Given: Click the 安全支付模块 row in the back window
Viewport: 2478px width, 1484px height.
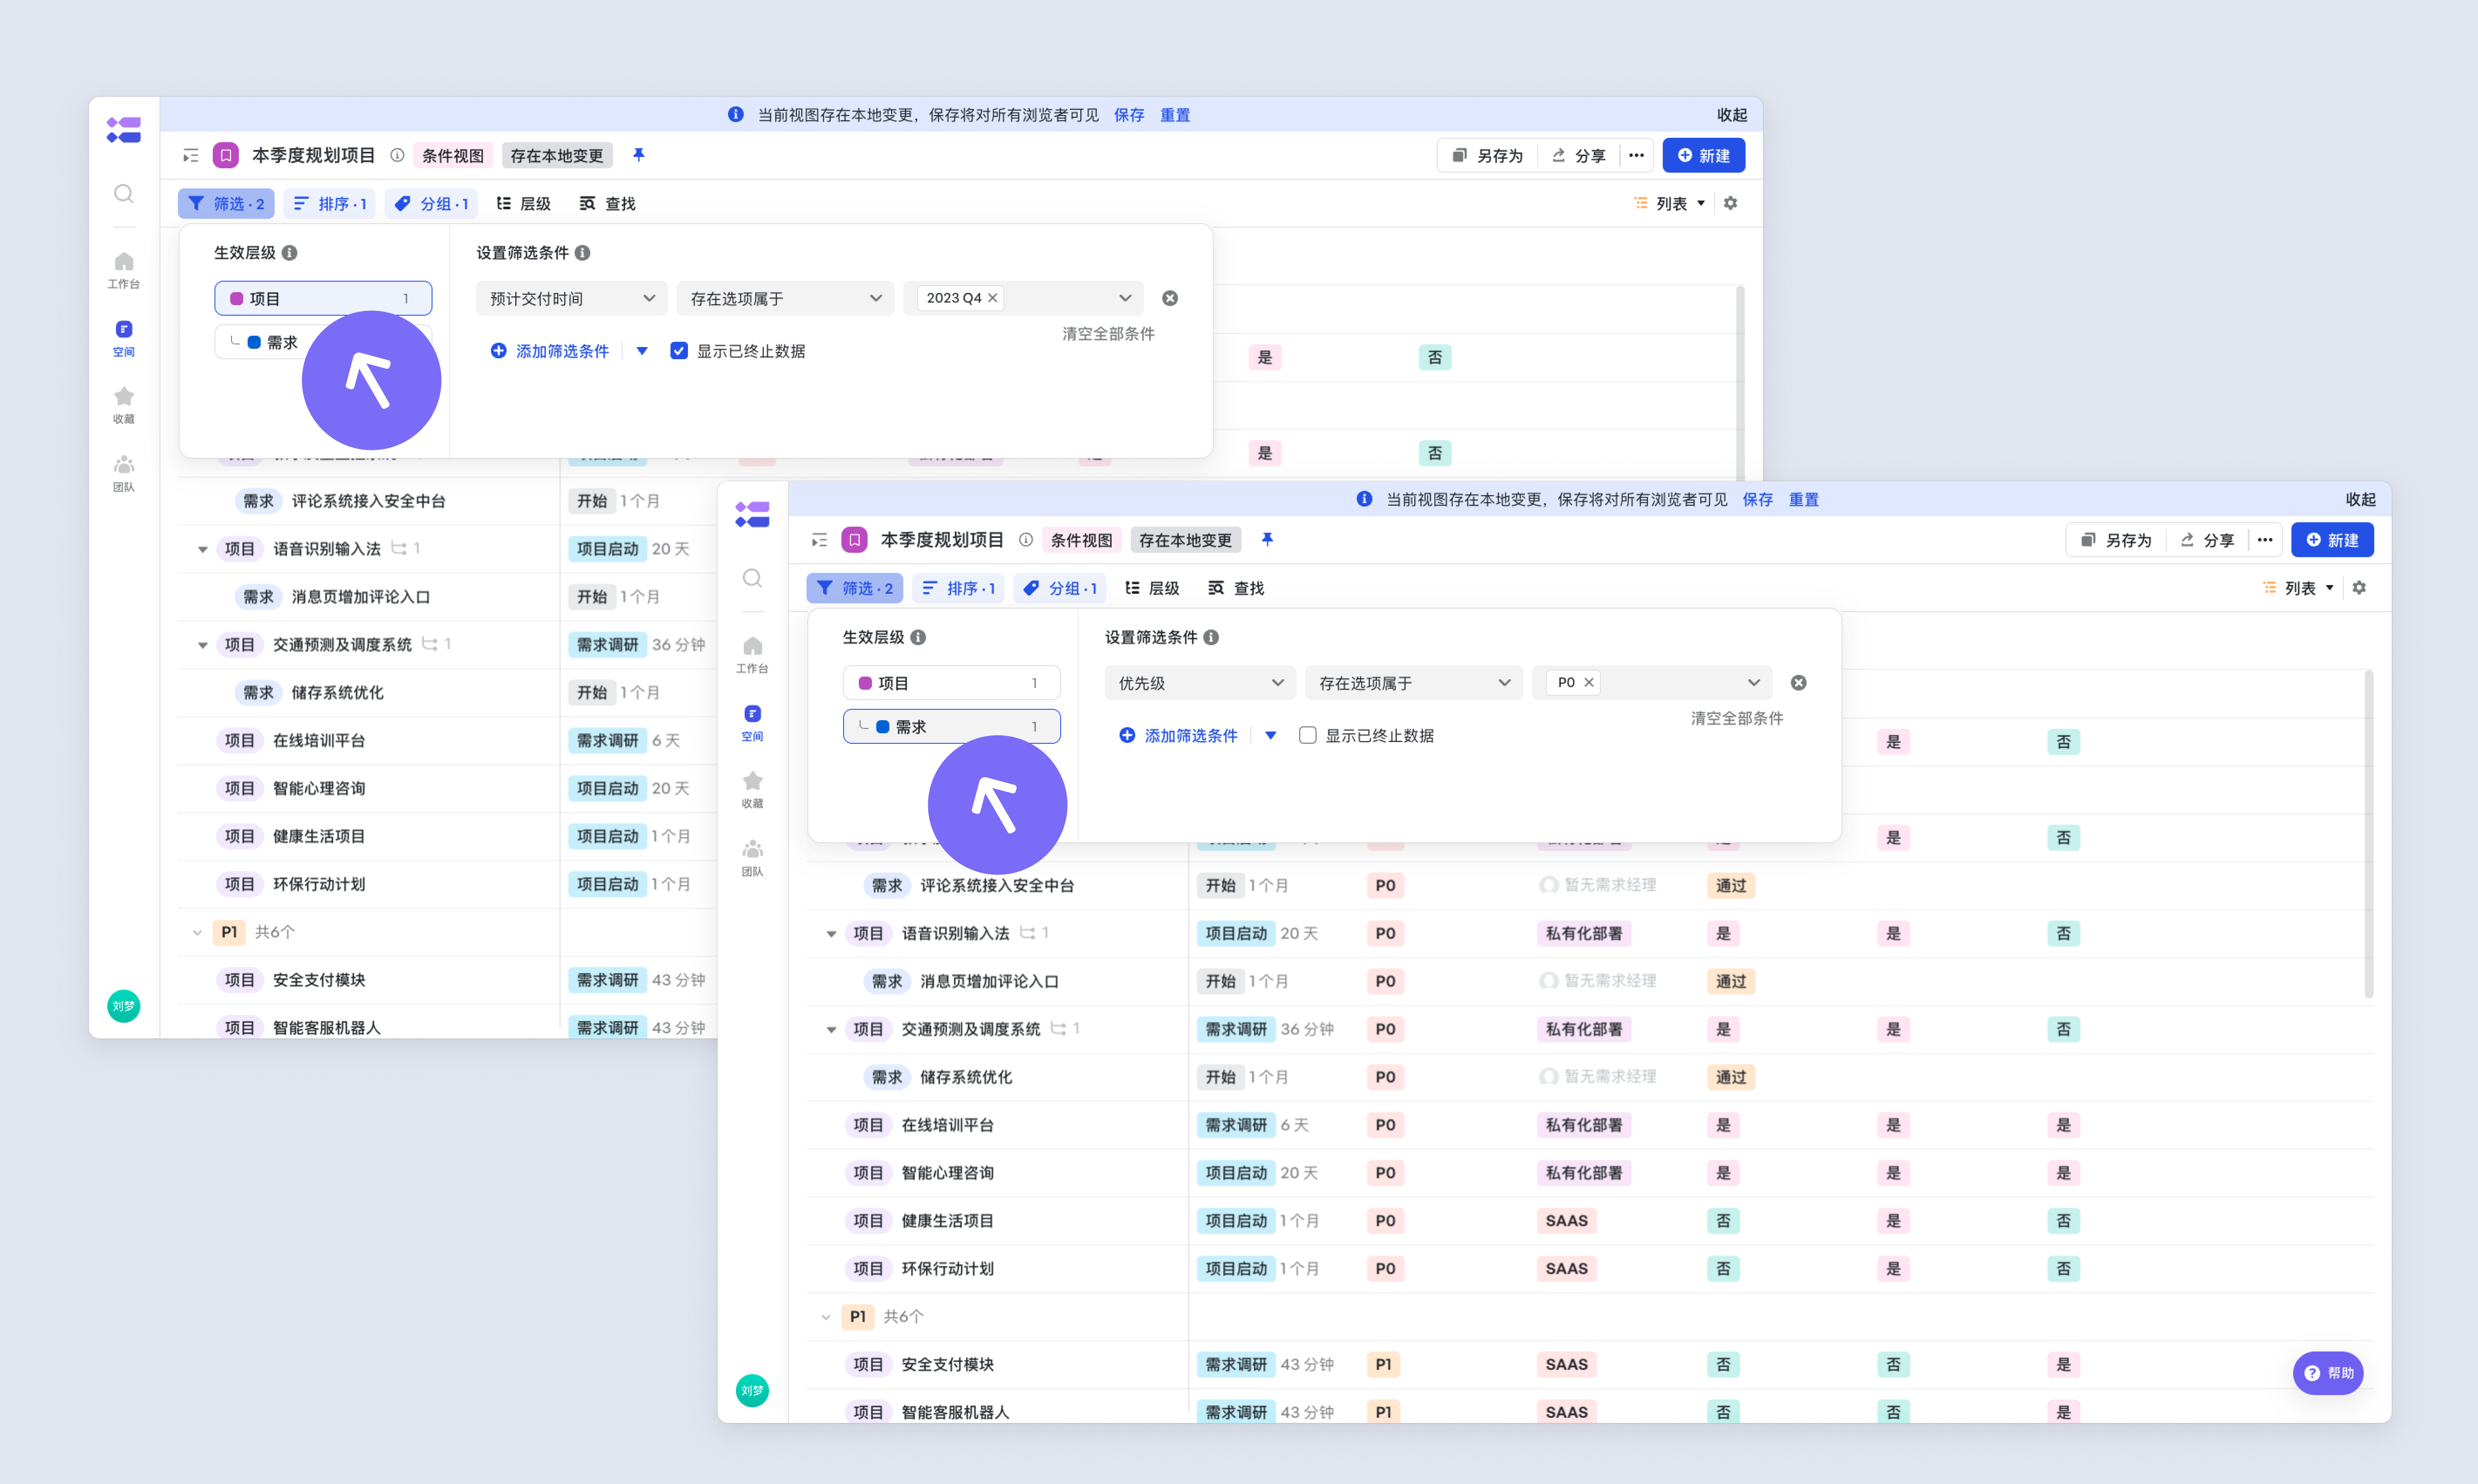Looking at the screenshot, I should tap(448, 980).
